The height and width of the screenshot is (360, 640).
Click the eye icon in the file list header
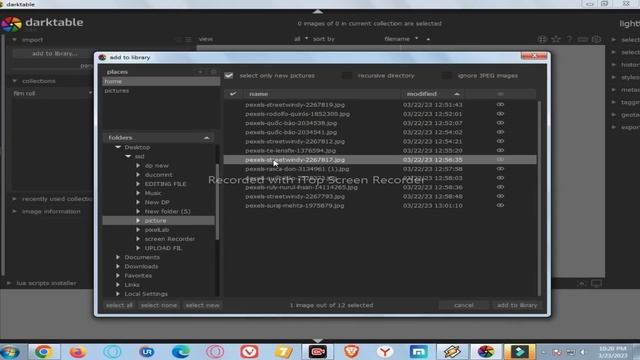coord(500,94)
